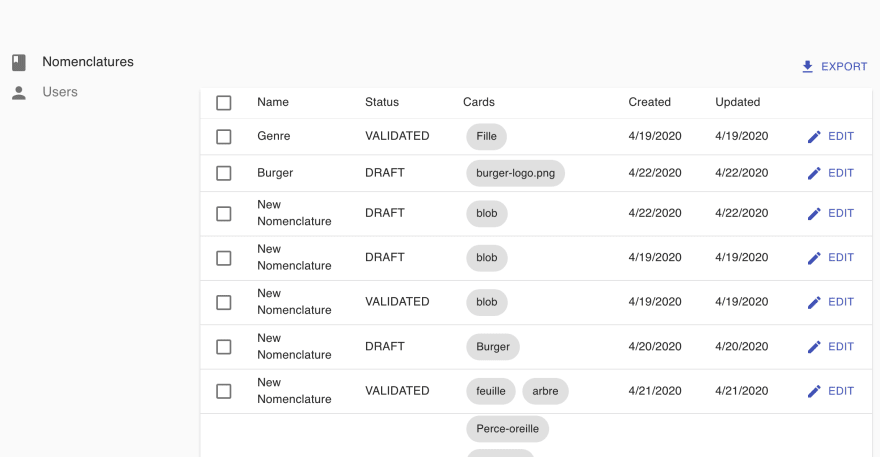Screen dimensions: 880x457
Task: Click VALIDATED status in feuille row
Action: (397, 391)
